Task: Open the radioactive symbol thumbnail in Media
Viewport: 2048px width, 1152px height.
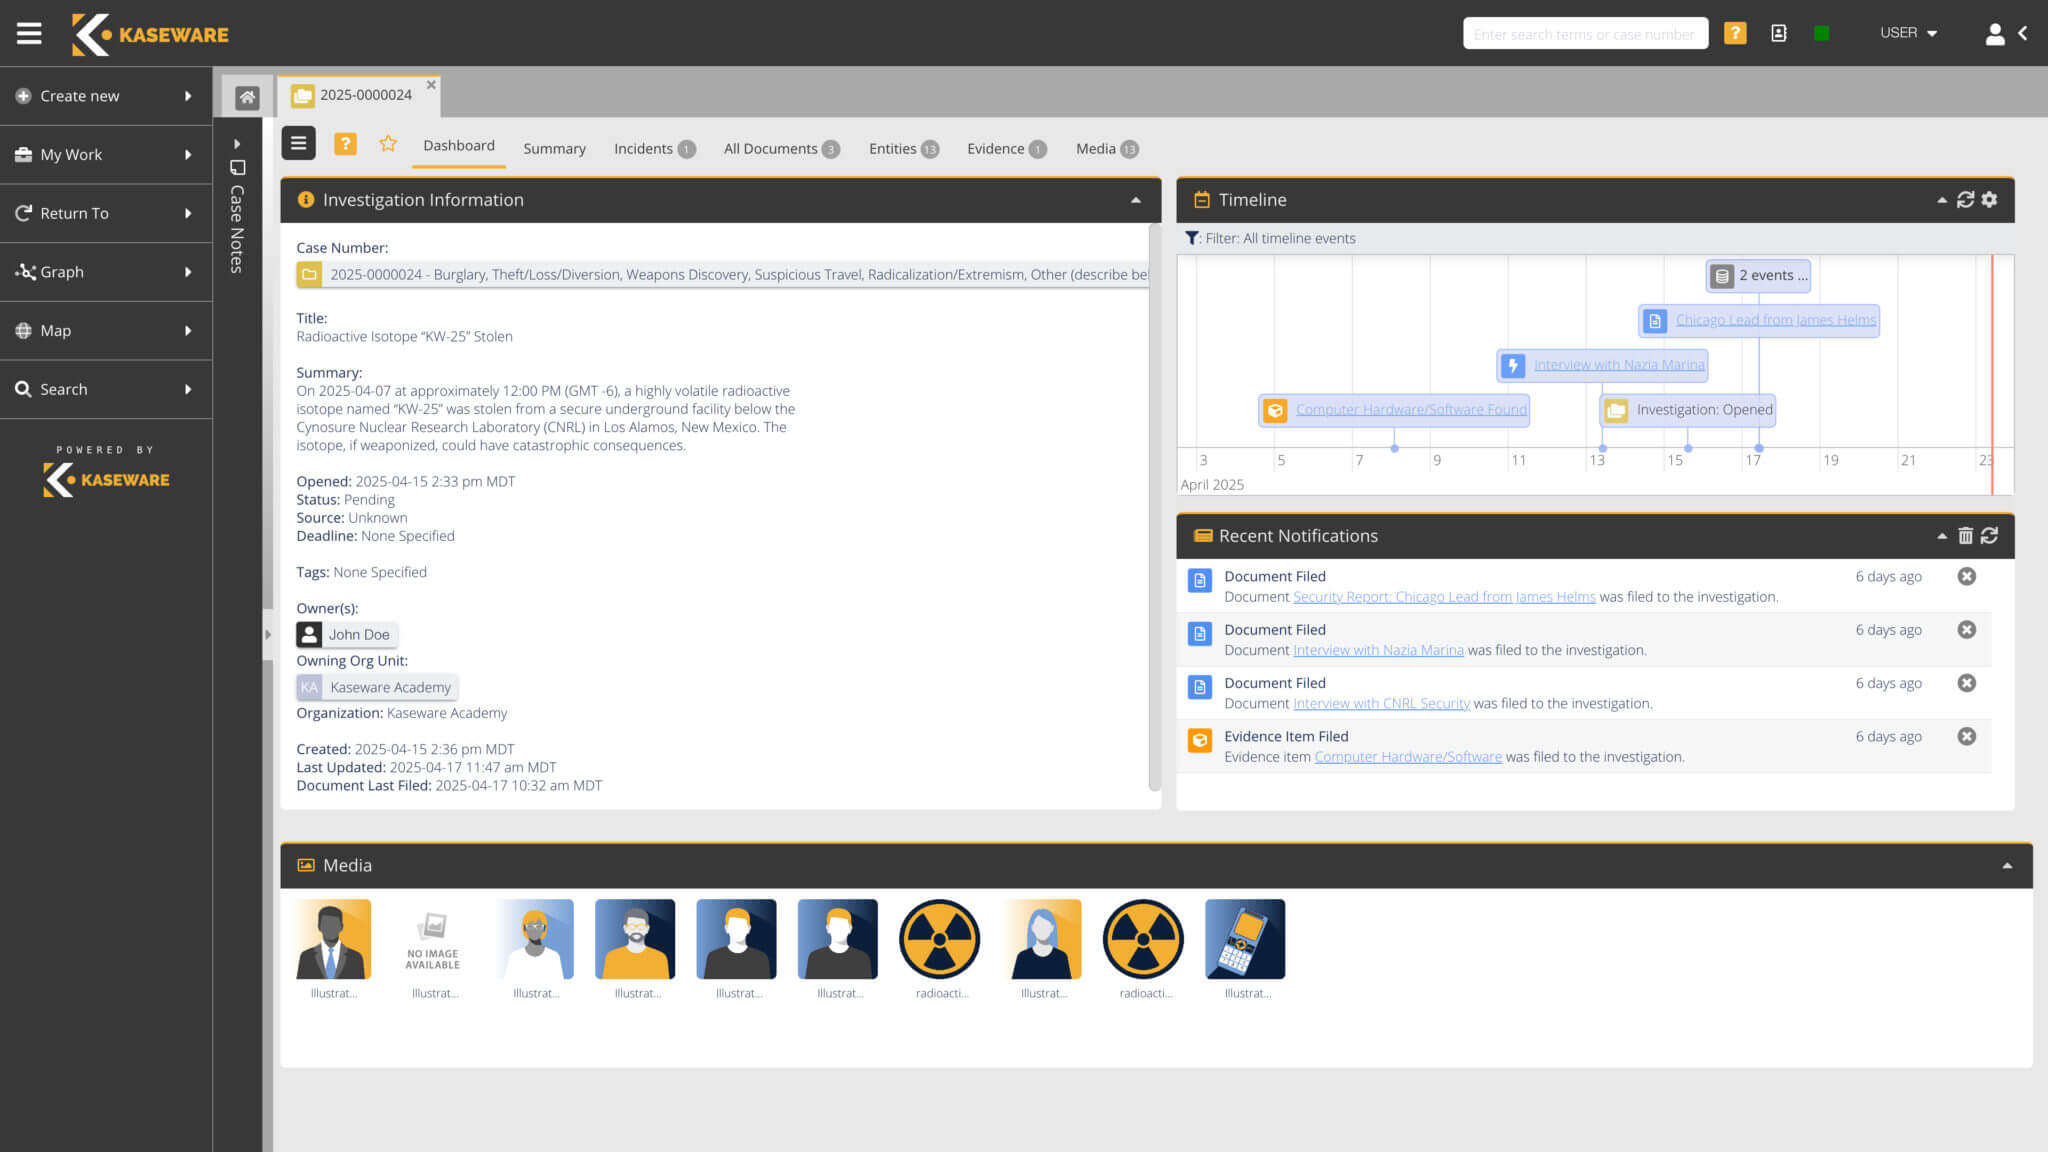Action: [x=939, y=938]
